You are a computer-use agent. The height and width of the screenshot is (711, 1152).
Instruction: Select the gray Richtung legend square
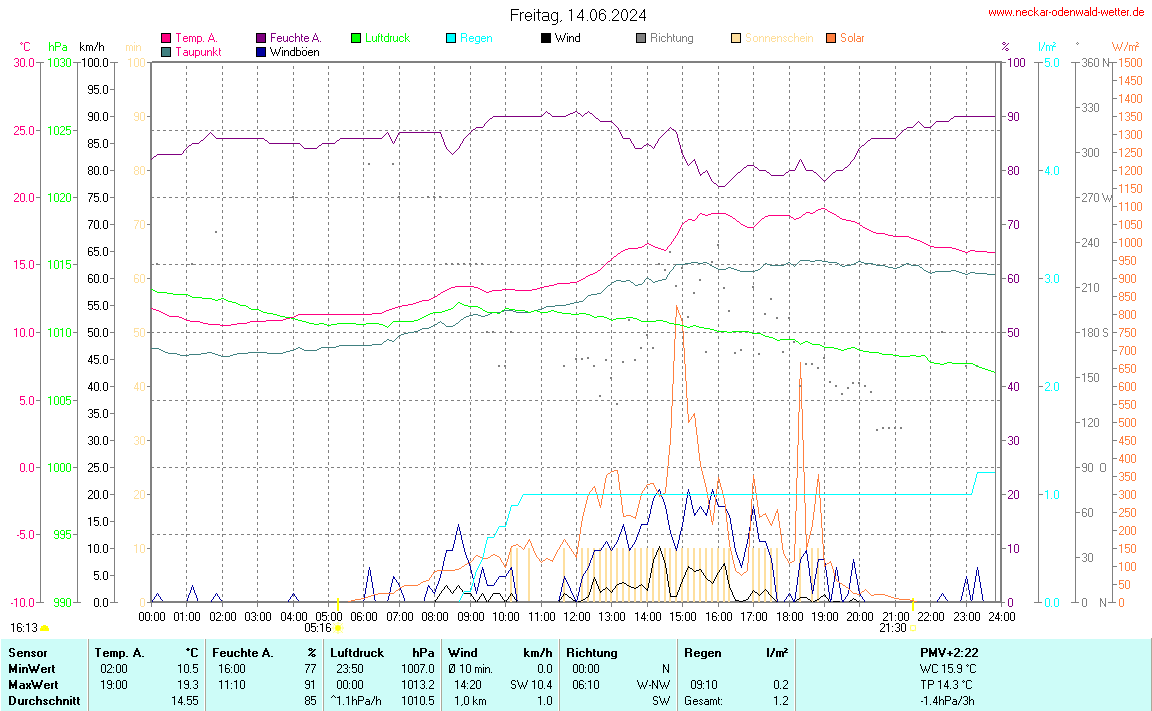coord(641,38)
